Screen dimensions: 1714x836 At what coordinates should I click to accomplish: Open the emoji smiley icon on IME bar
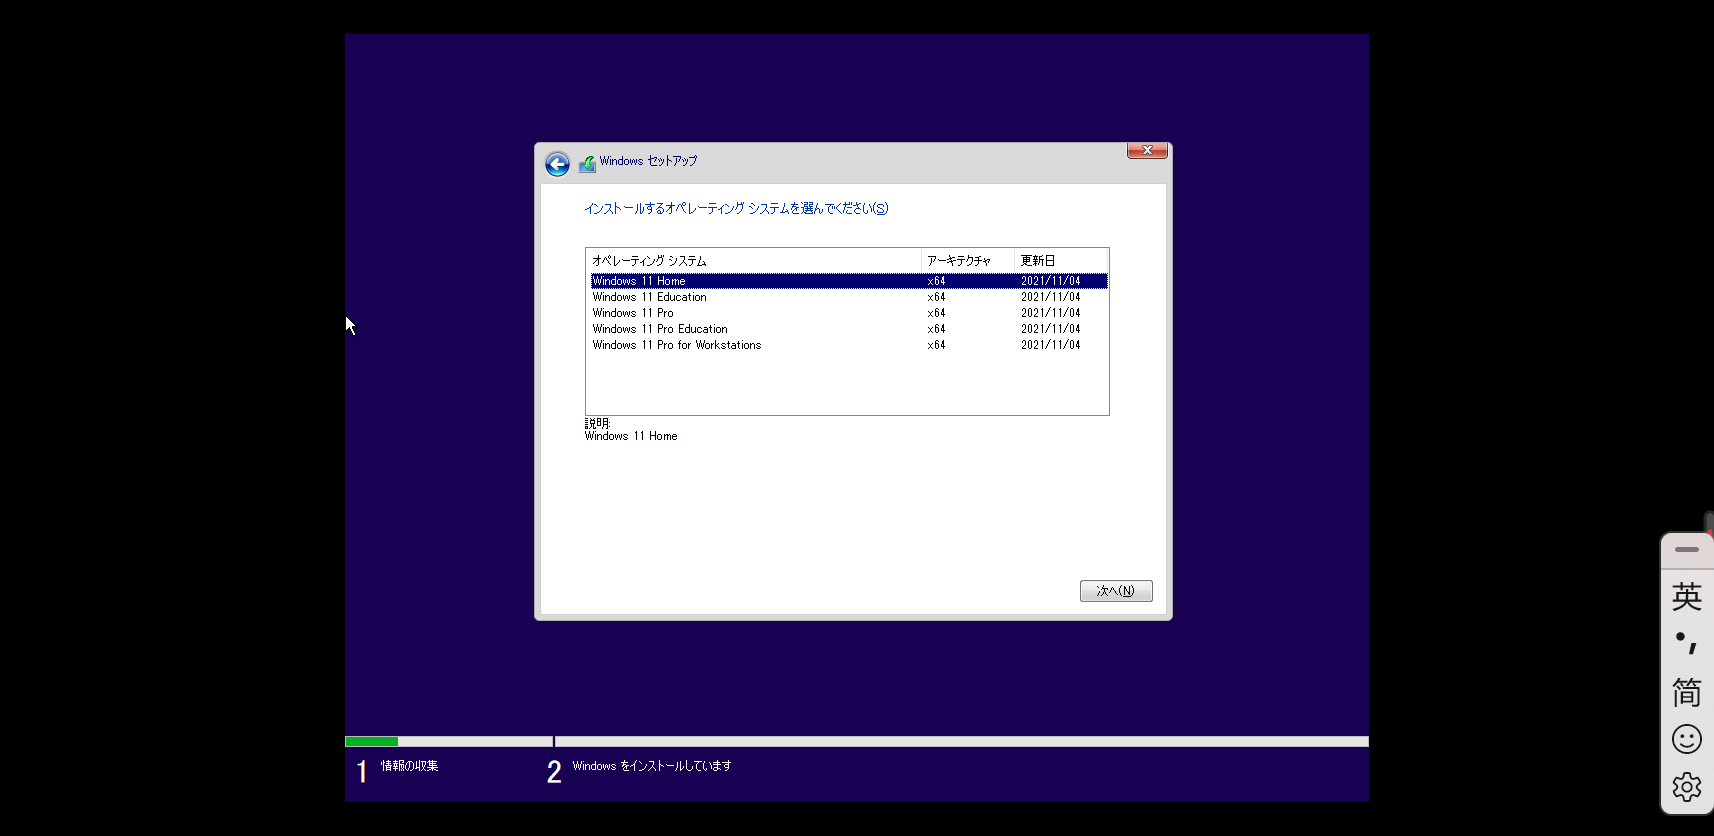1687,739
